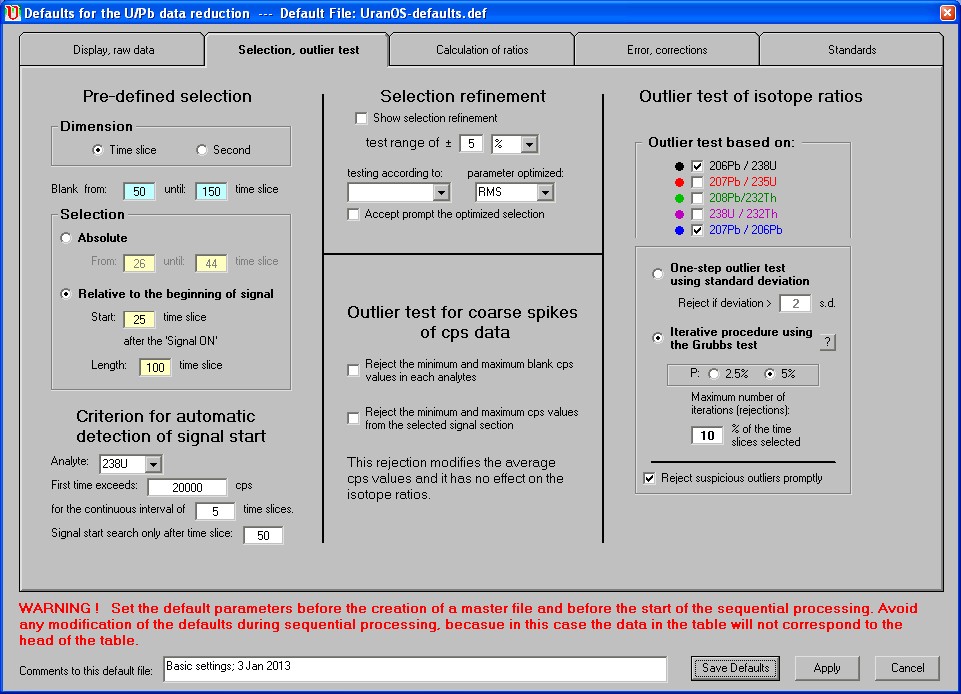Screen dimensions: 961x694
Task: Open the Standards tab
Action: (x=852, y=50)
